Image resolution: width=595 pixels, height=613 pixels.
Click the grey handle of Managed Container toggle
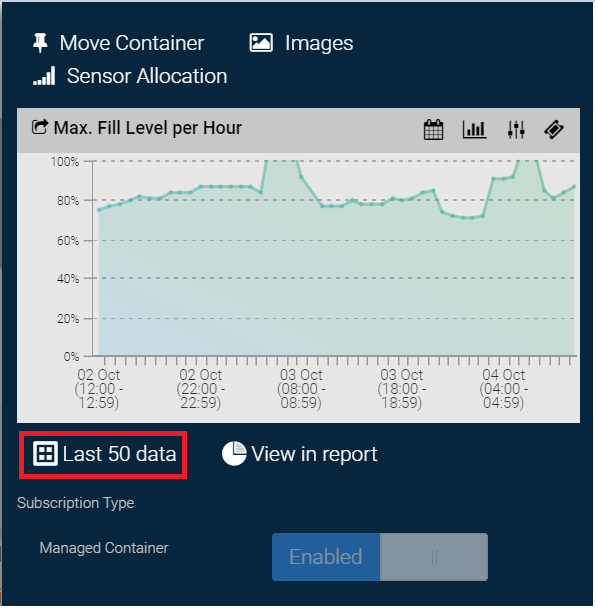click(x=434, y=557)
